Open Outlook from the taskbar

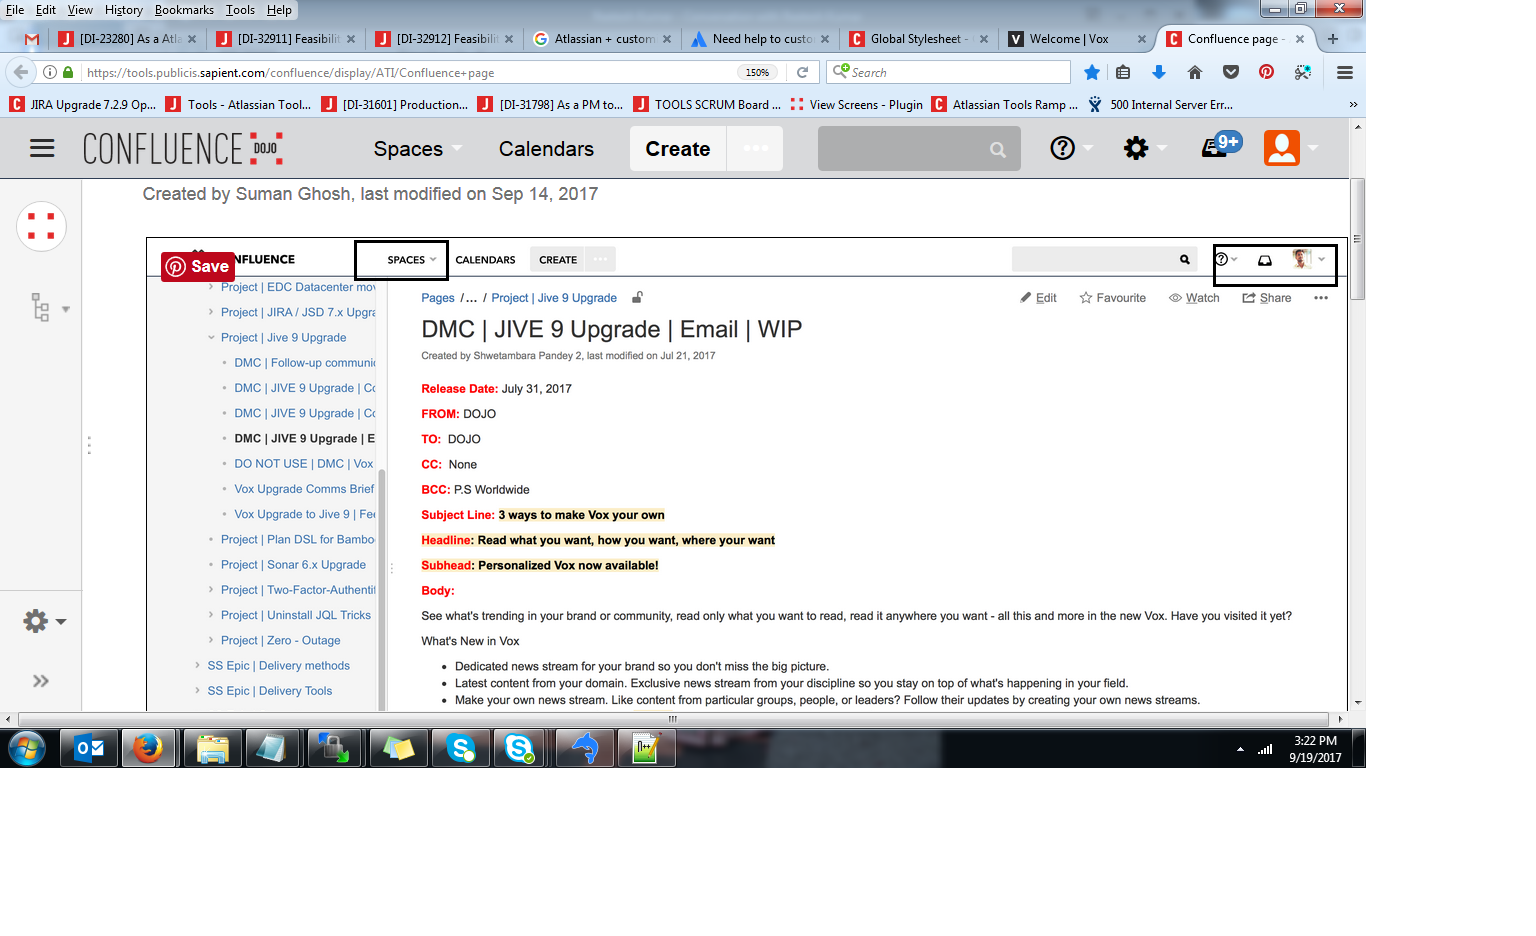tap(90, 748)
